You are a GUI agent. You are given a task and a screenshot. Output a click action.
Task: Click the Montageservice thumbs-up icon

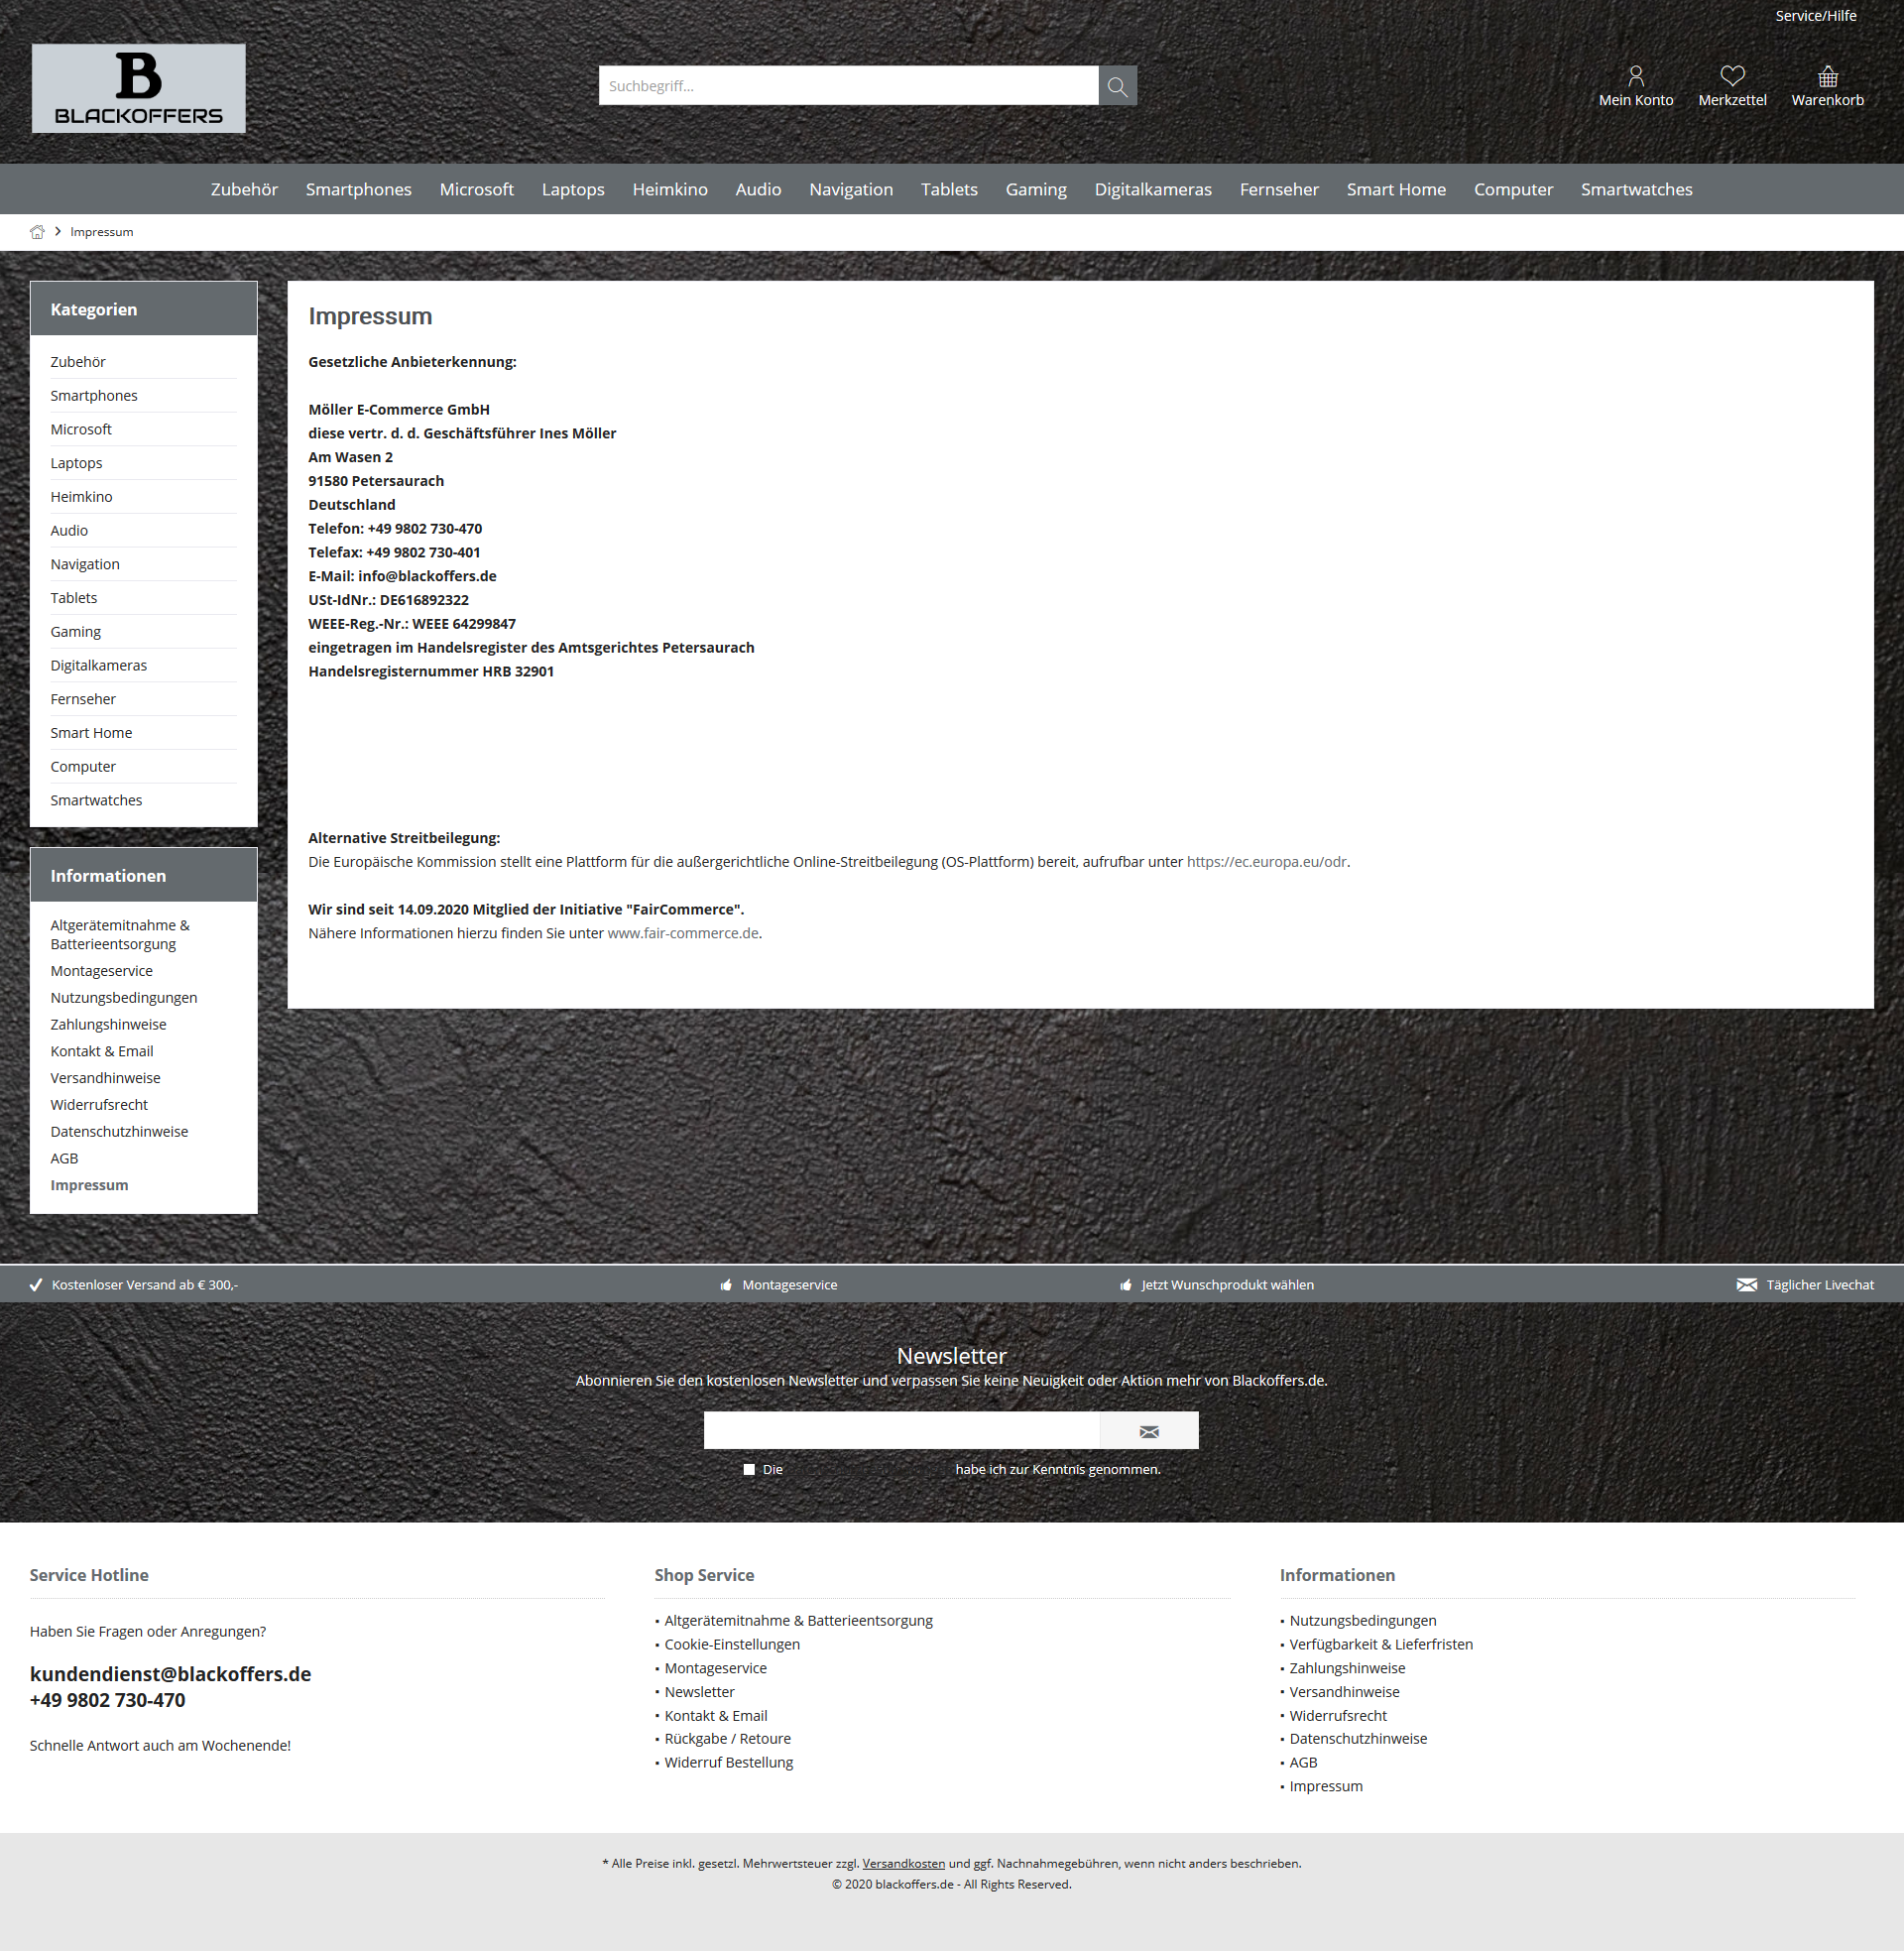pyautogui.click(x=726, y=1285)
